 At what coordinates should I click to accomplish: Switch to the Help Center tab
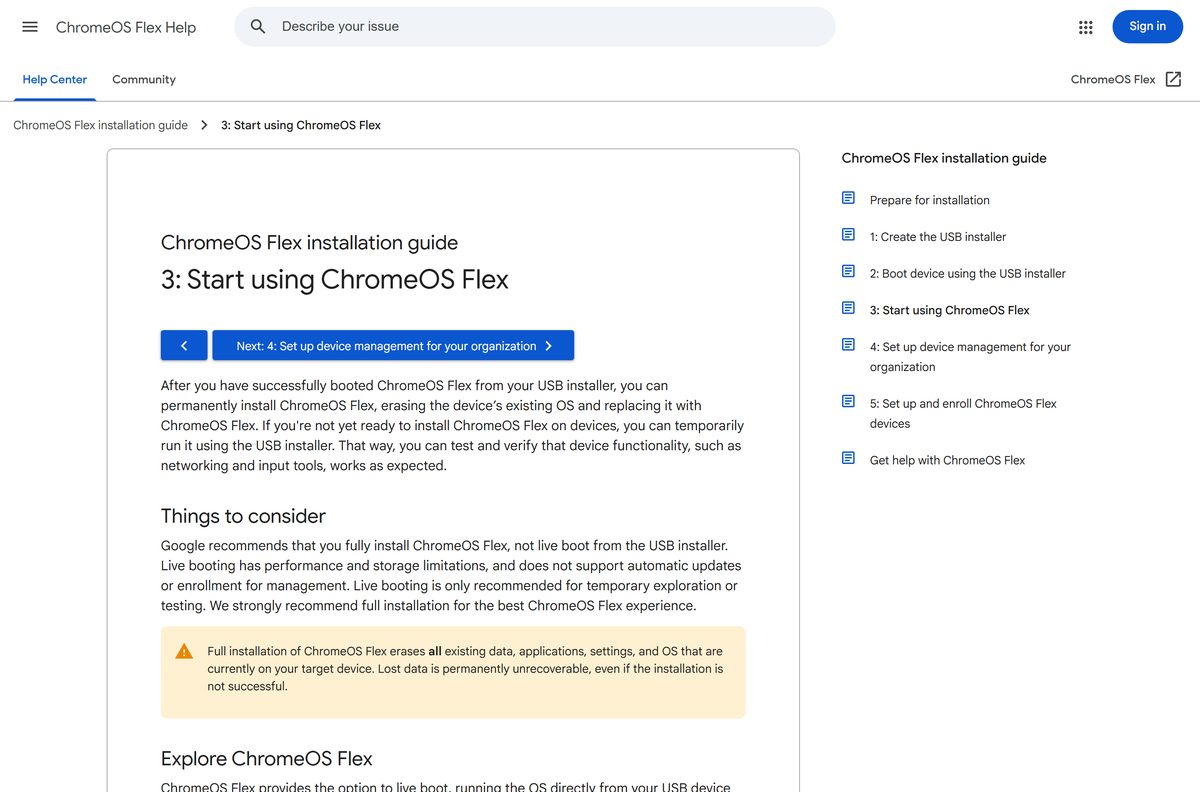pyautogui.click(x=55, y=79)
